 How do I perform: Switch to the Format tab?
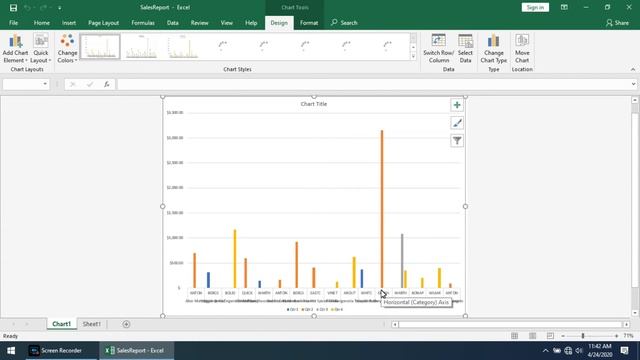(309, 23)
